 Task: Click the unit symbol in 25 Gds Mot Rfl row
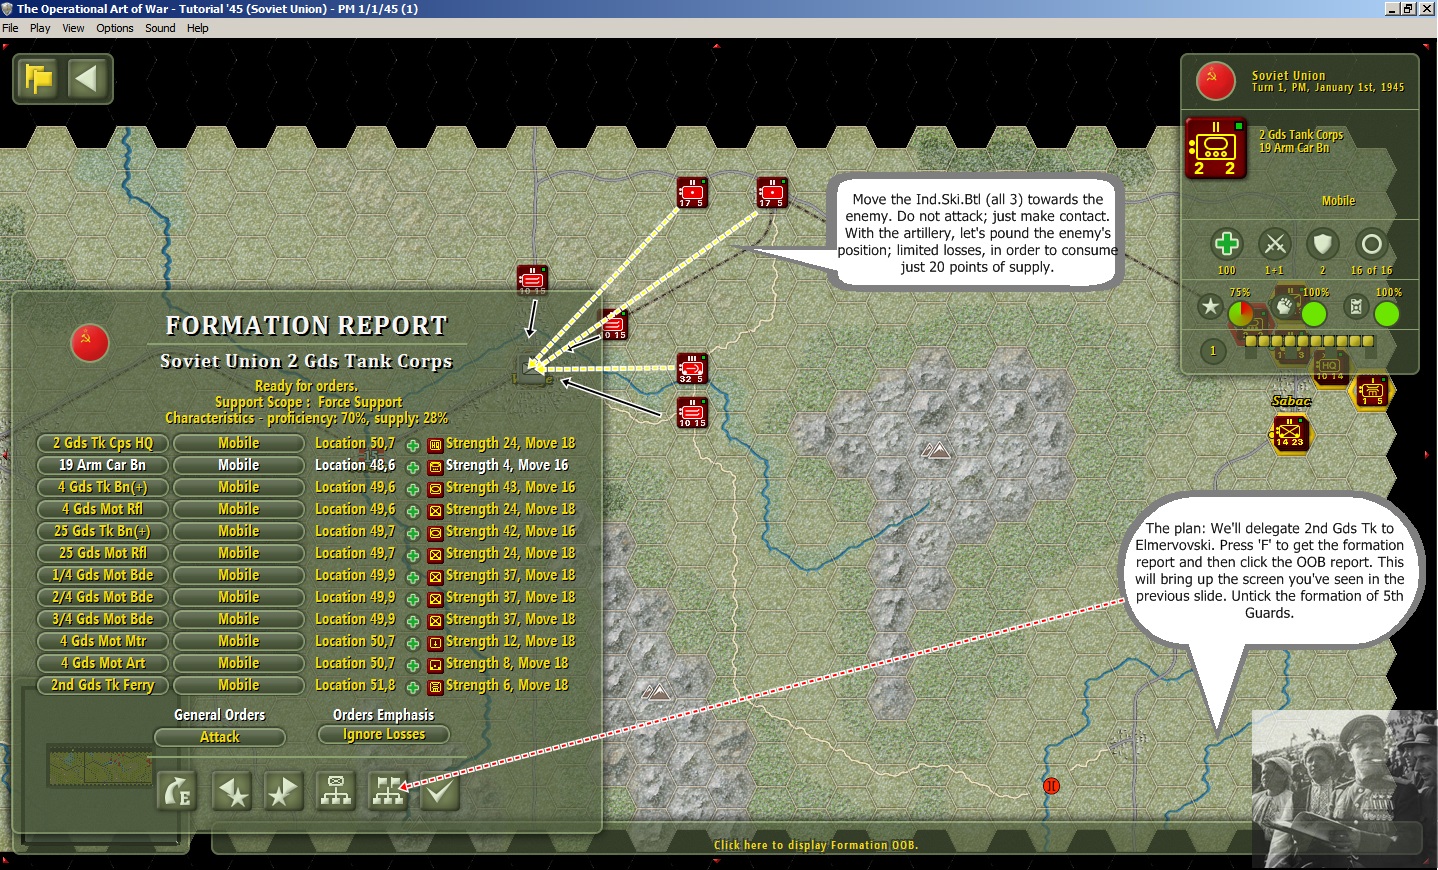pos(435,555)
